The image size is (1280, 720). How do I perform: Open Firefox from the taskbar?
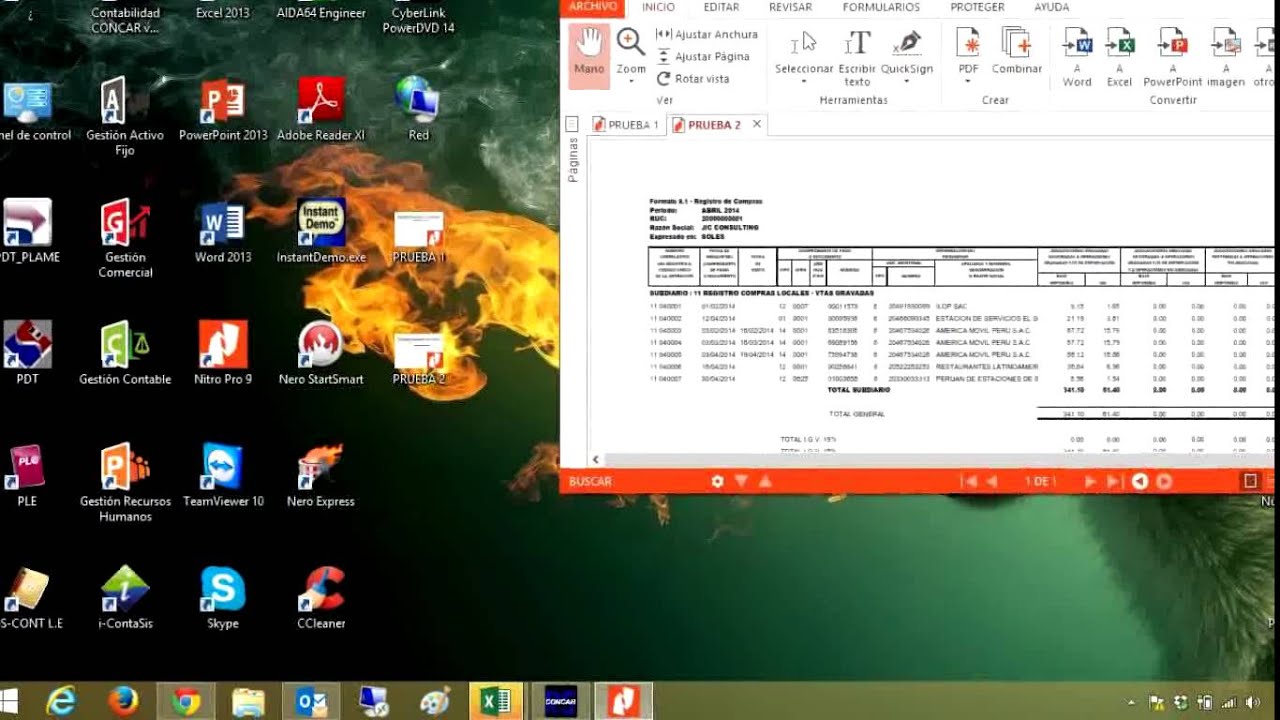(123, 702)
